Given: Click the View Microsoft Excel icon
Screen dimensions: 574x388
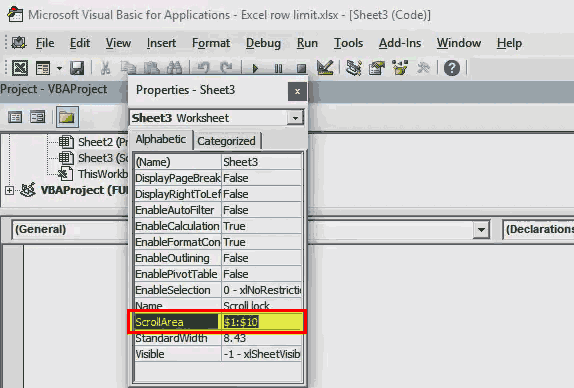Looking at the screenshot, I should (20, 68).
